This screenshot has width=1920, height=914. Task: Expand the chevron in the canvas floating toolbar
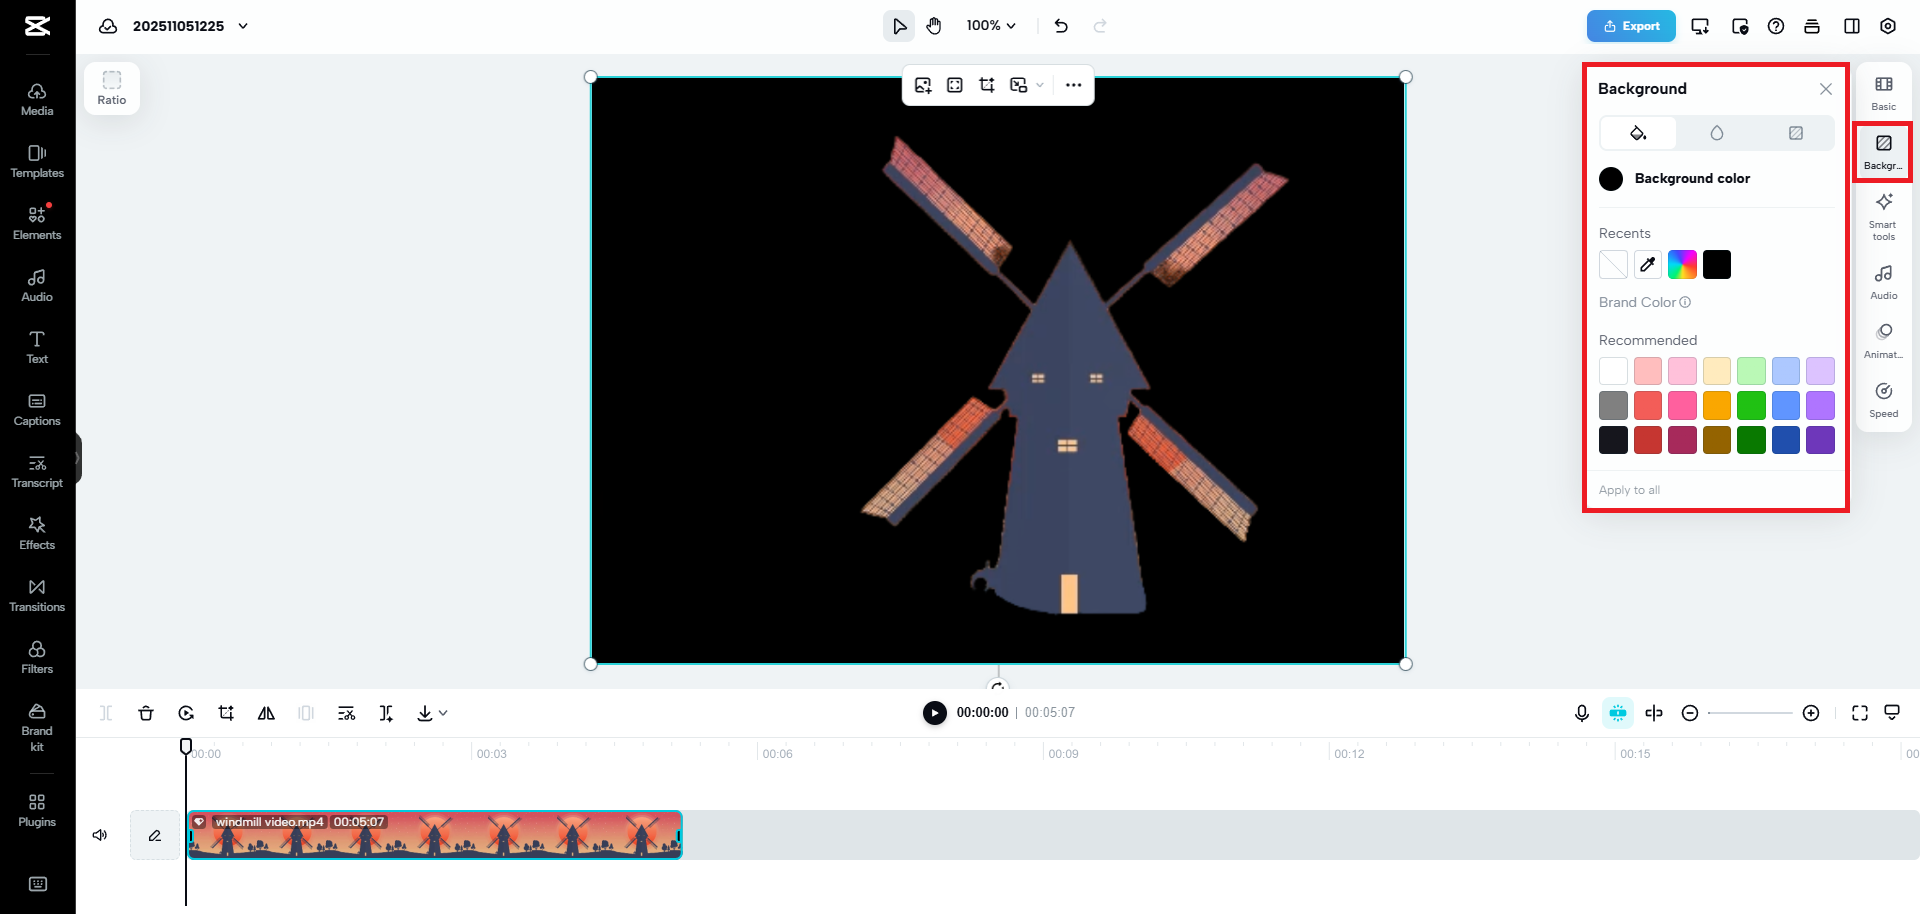click(1040, 85)
